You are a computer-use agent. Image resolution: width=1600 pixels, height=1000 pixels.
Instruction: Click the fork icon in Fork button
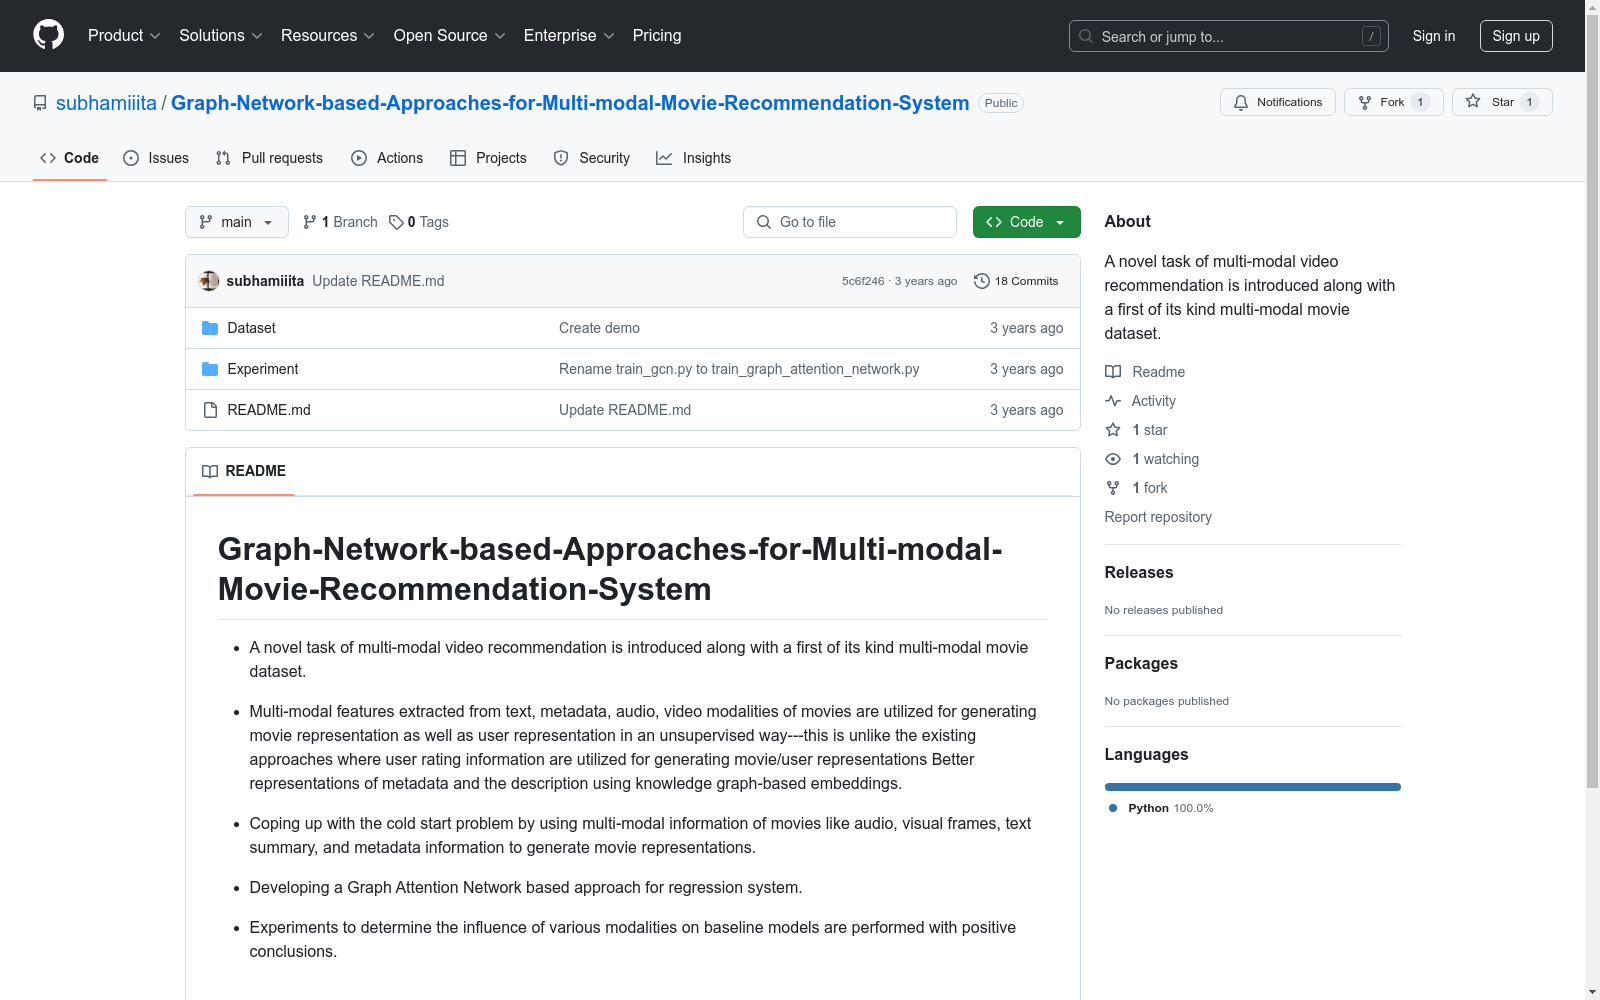coord(1365,102)
